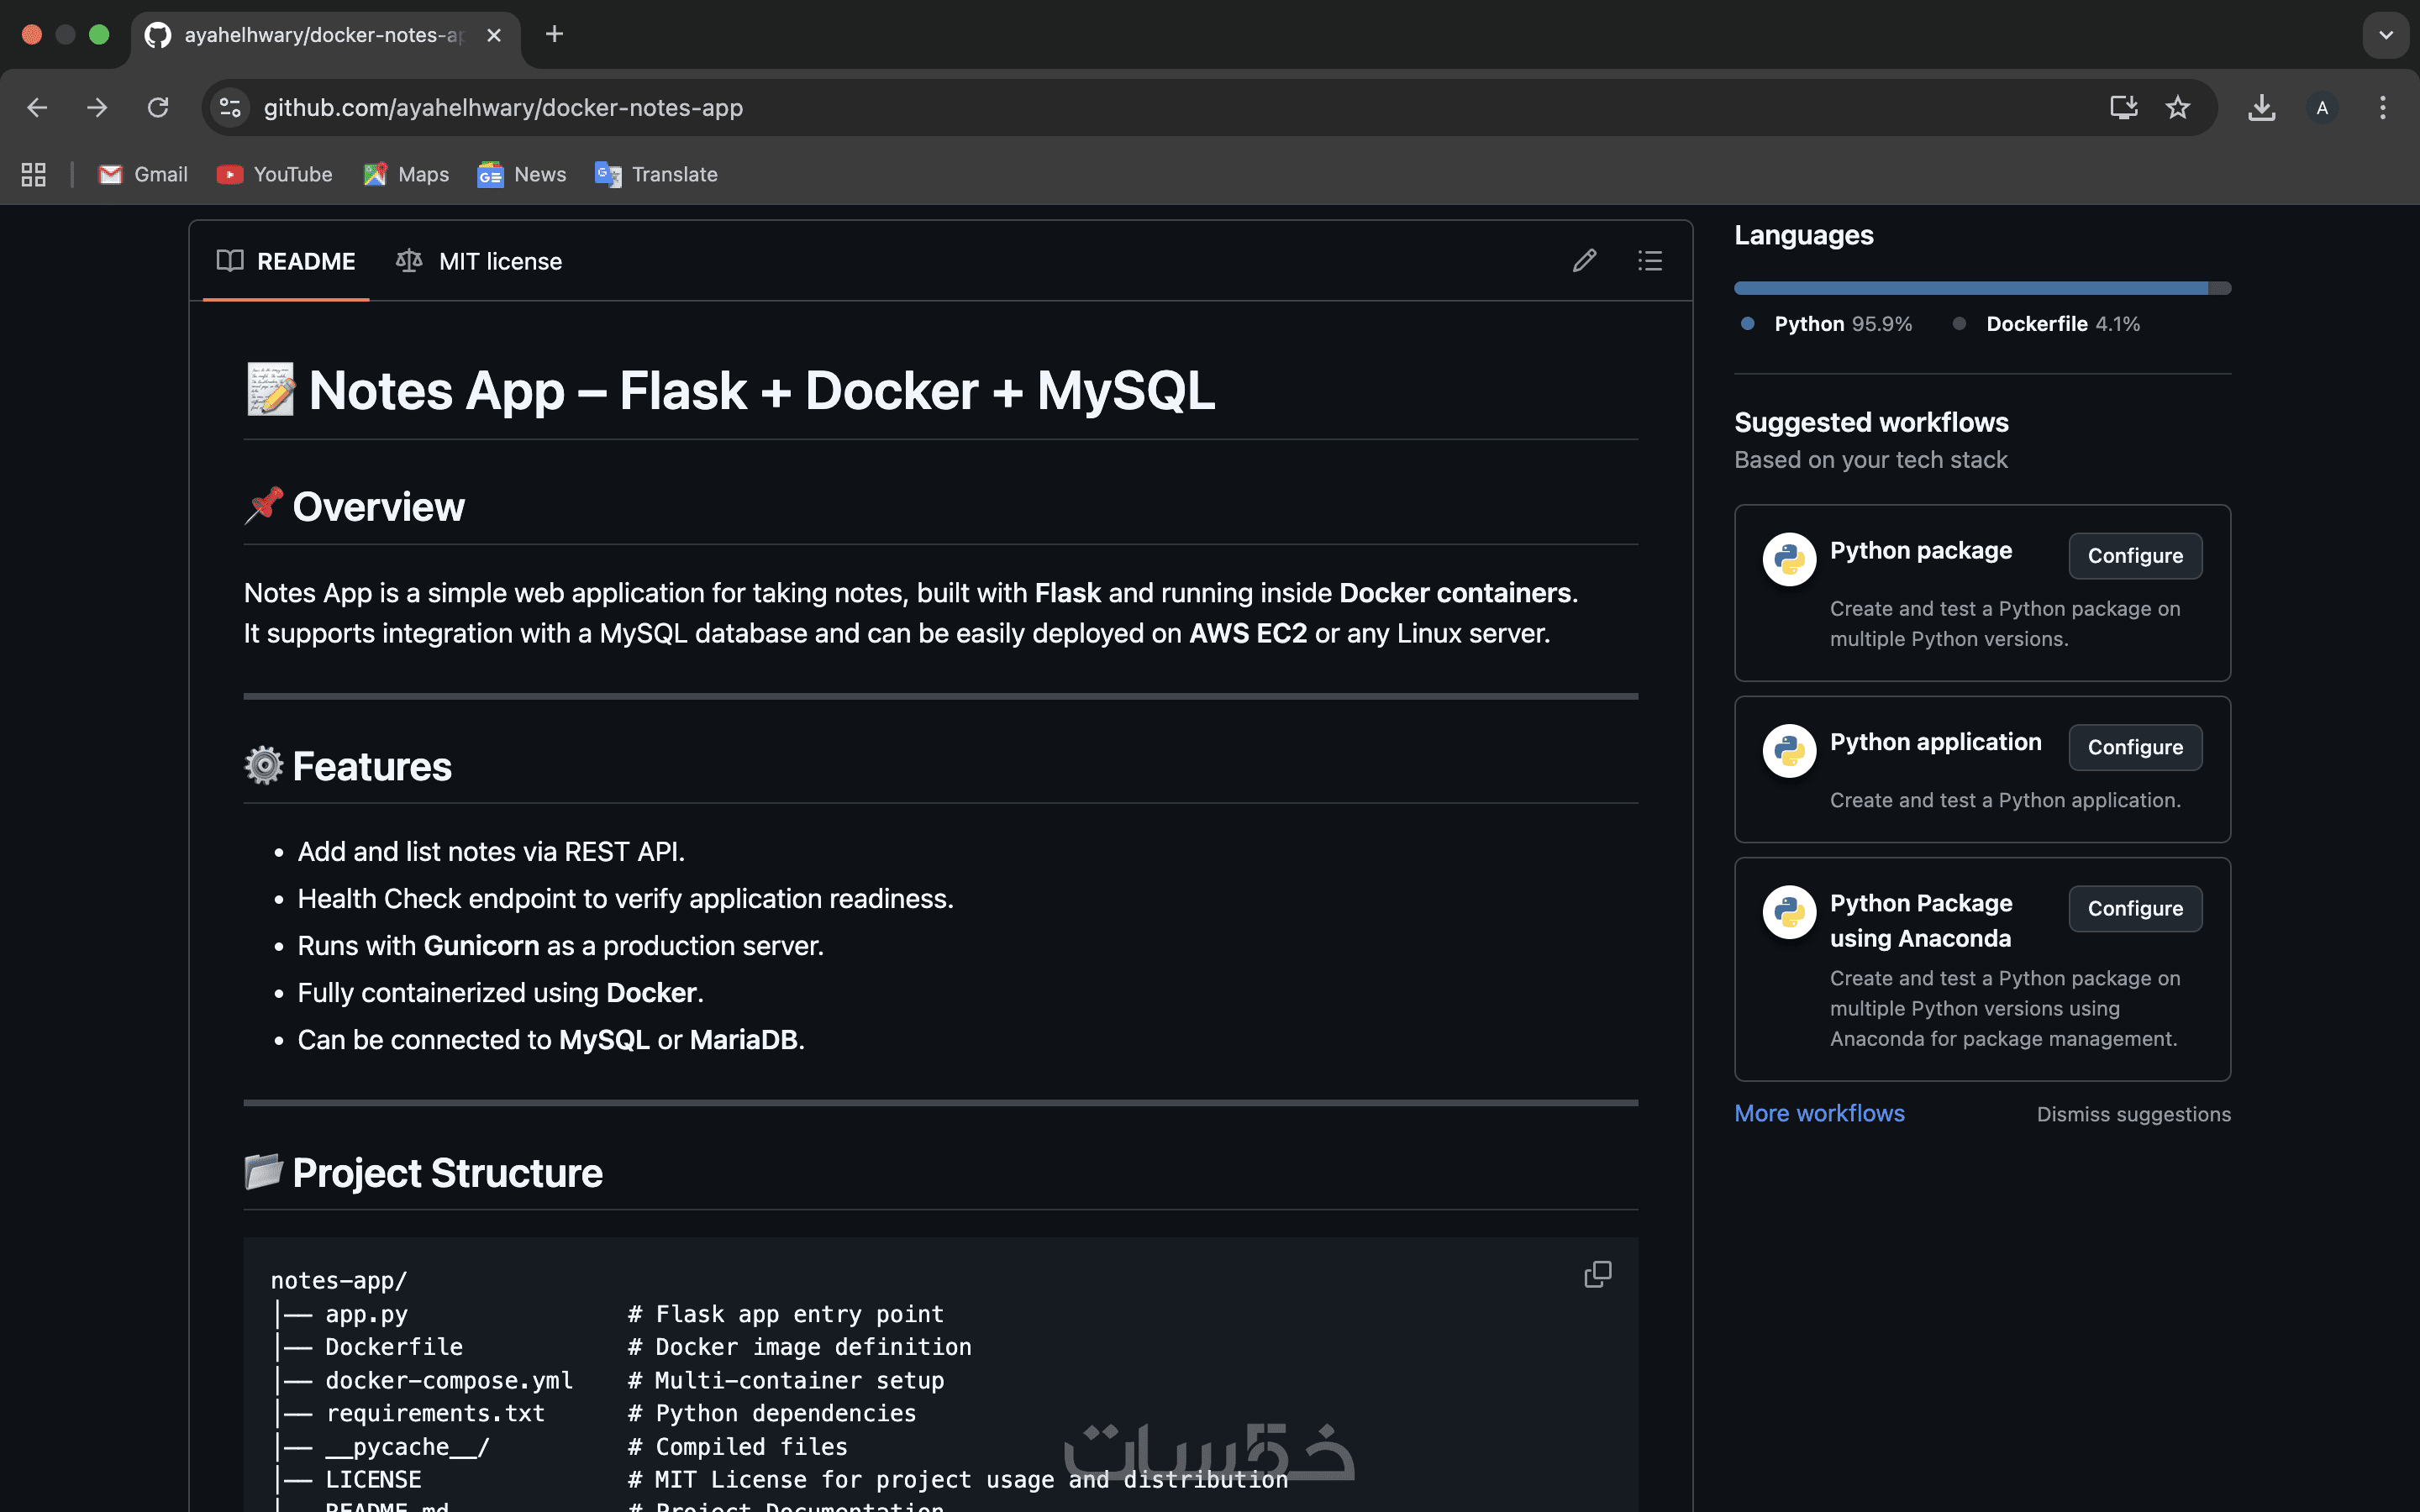Open the apps grid in bookmarks bar
The height and width of the screenshot is (1512, 2420).
(x=34, y=174)
